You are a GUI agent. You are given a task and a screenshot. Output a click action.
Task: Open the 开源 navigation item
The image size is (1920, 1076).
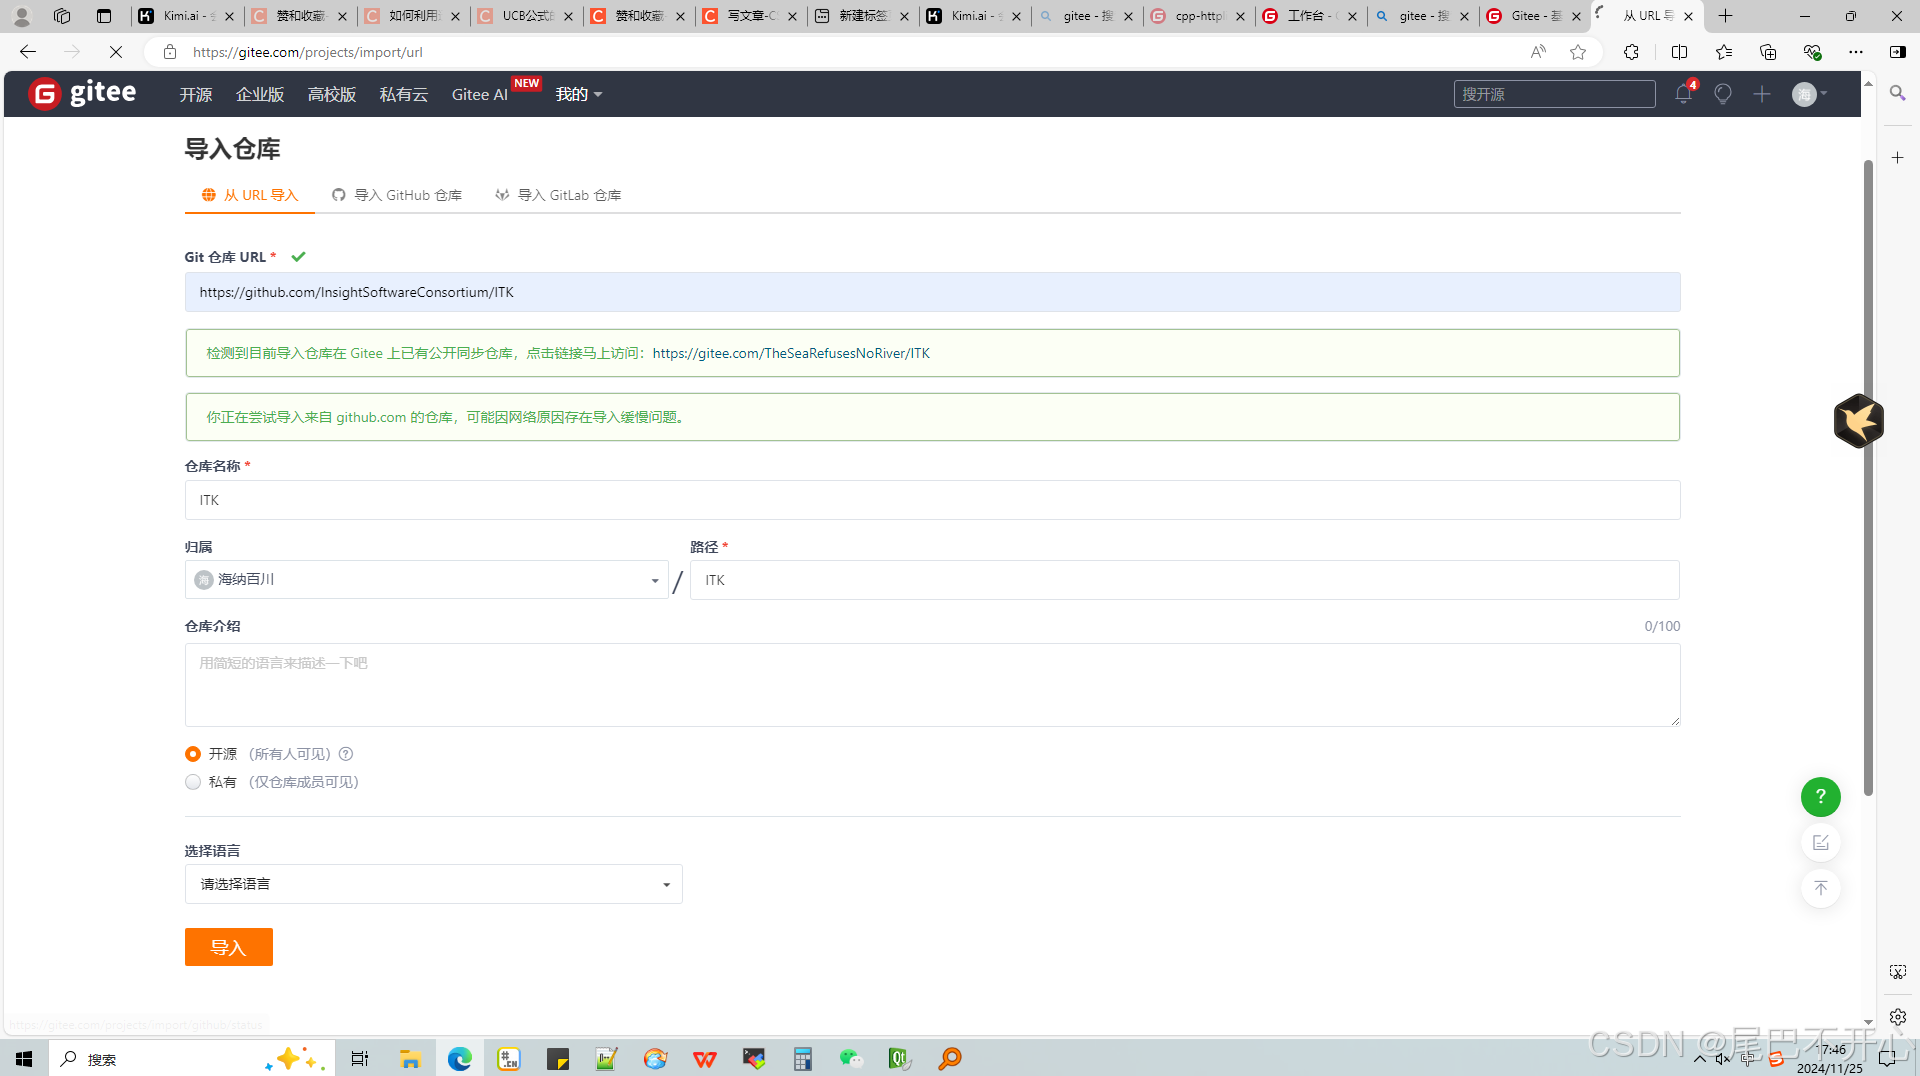(196, 94)
